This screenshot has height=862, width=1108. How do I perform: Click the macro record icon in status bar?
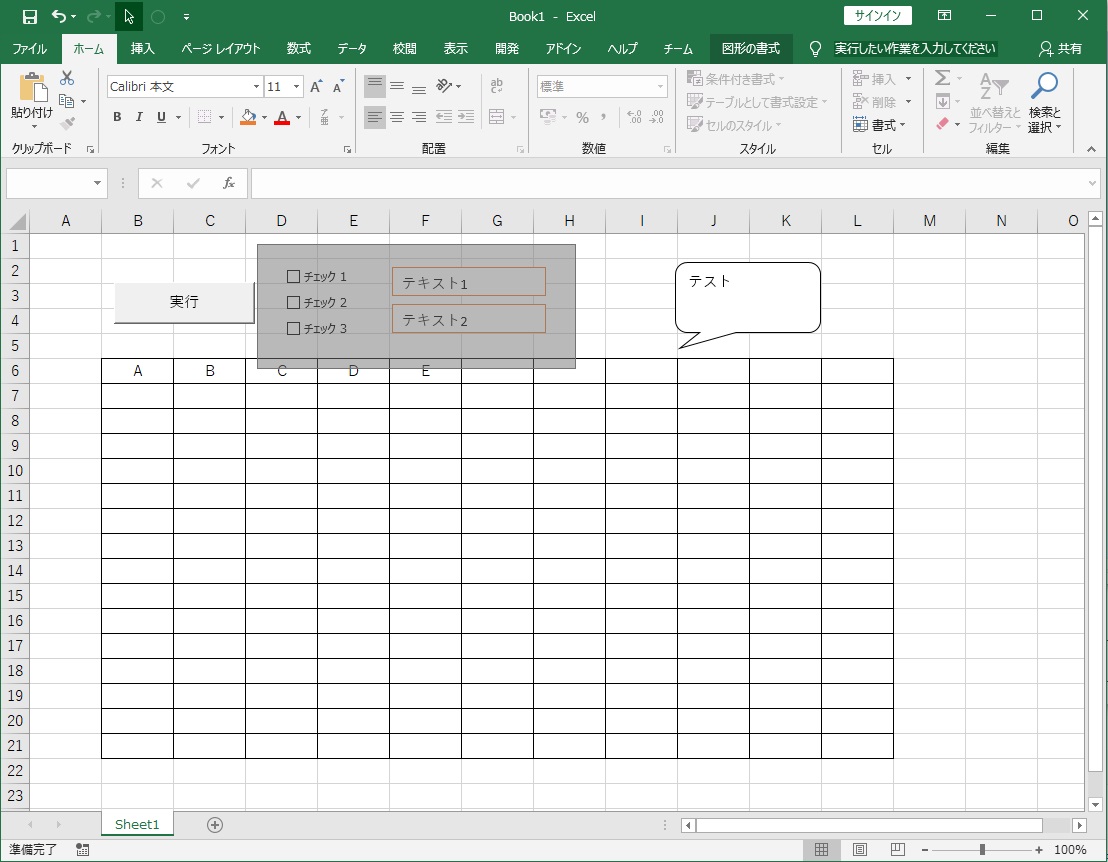(x=83, y=849)
